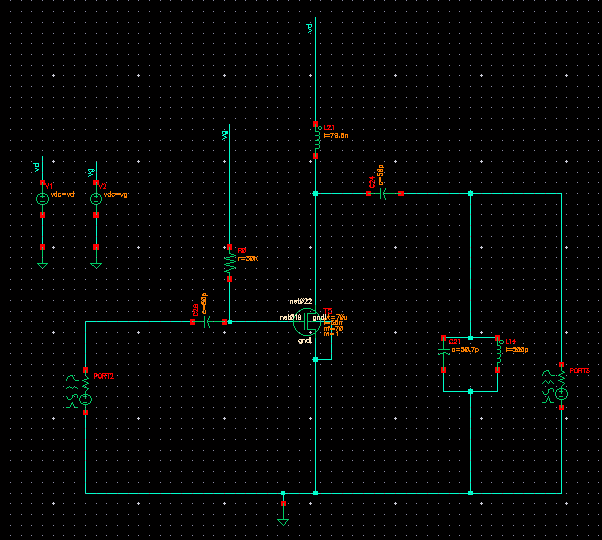Click the net018 gate net label
602x540 pixels.
coord(291,318)
